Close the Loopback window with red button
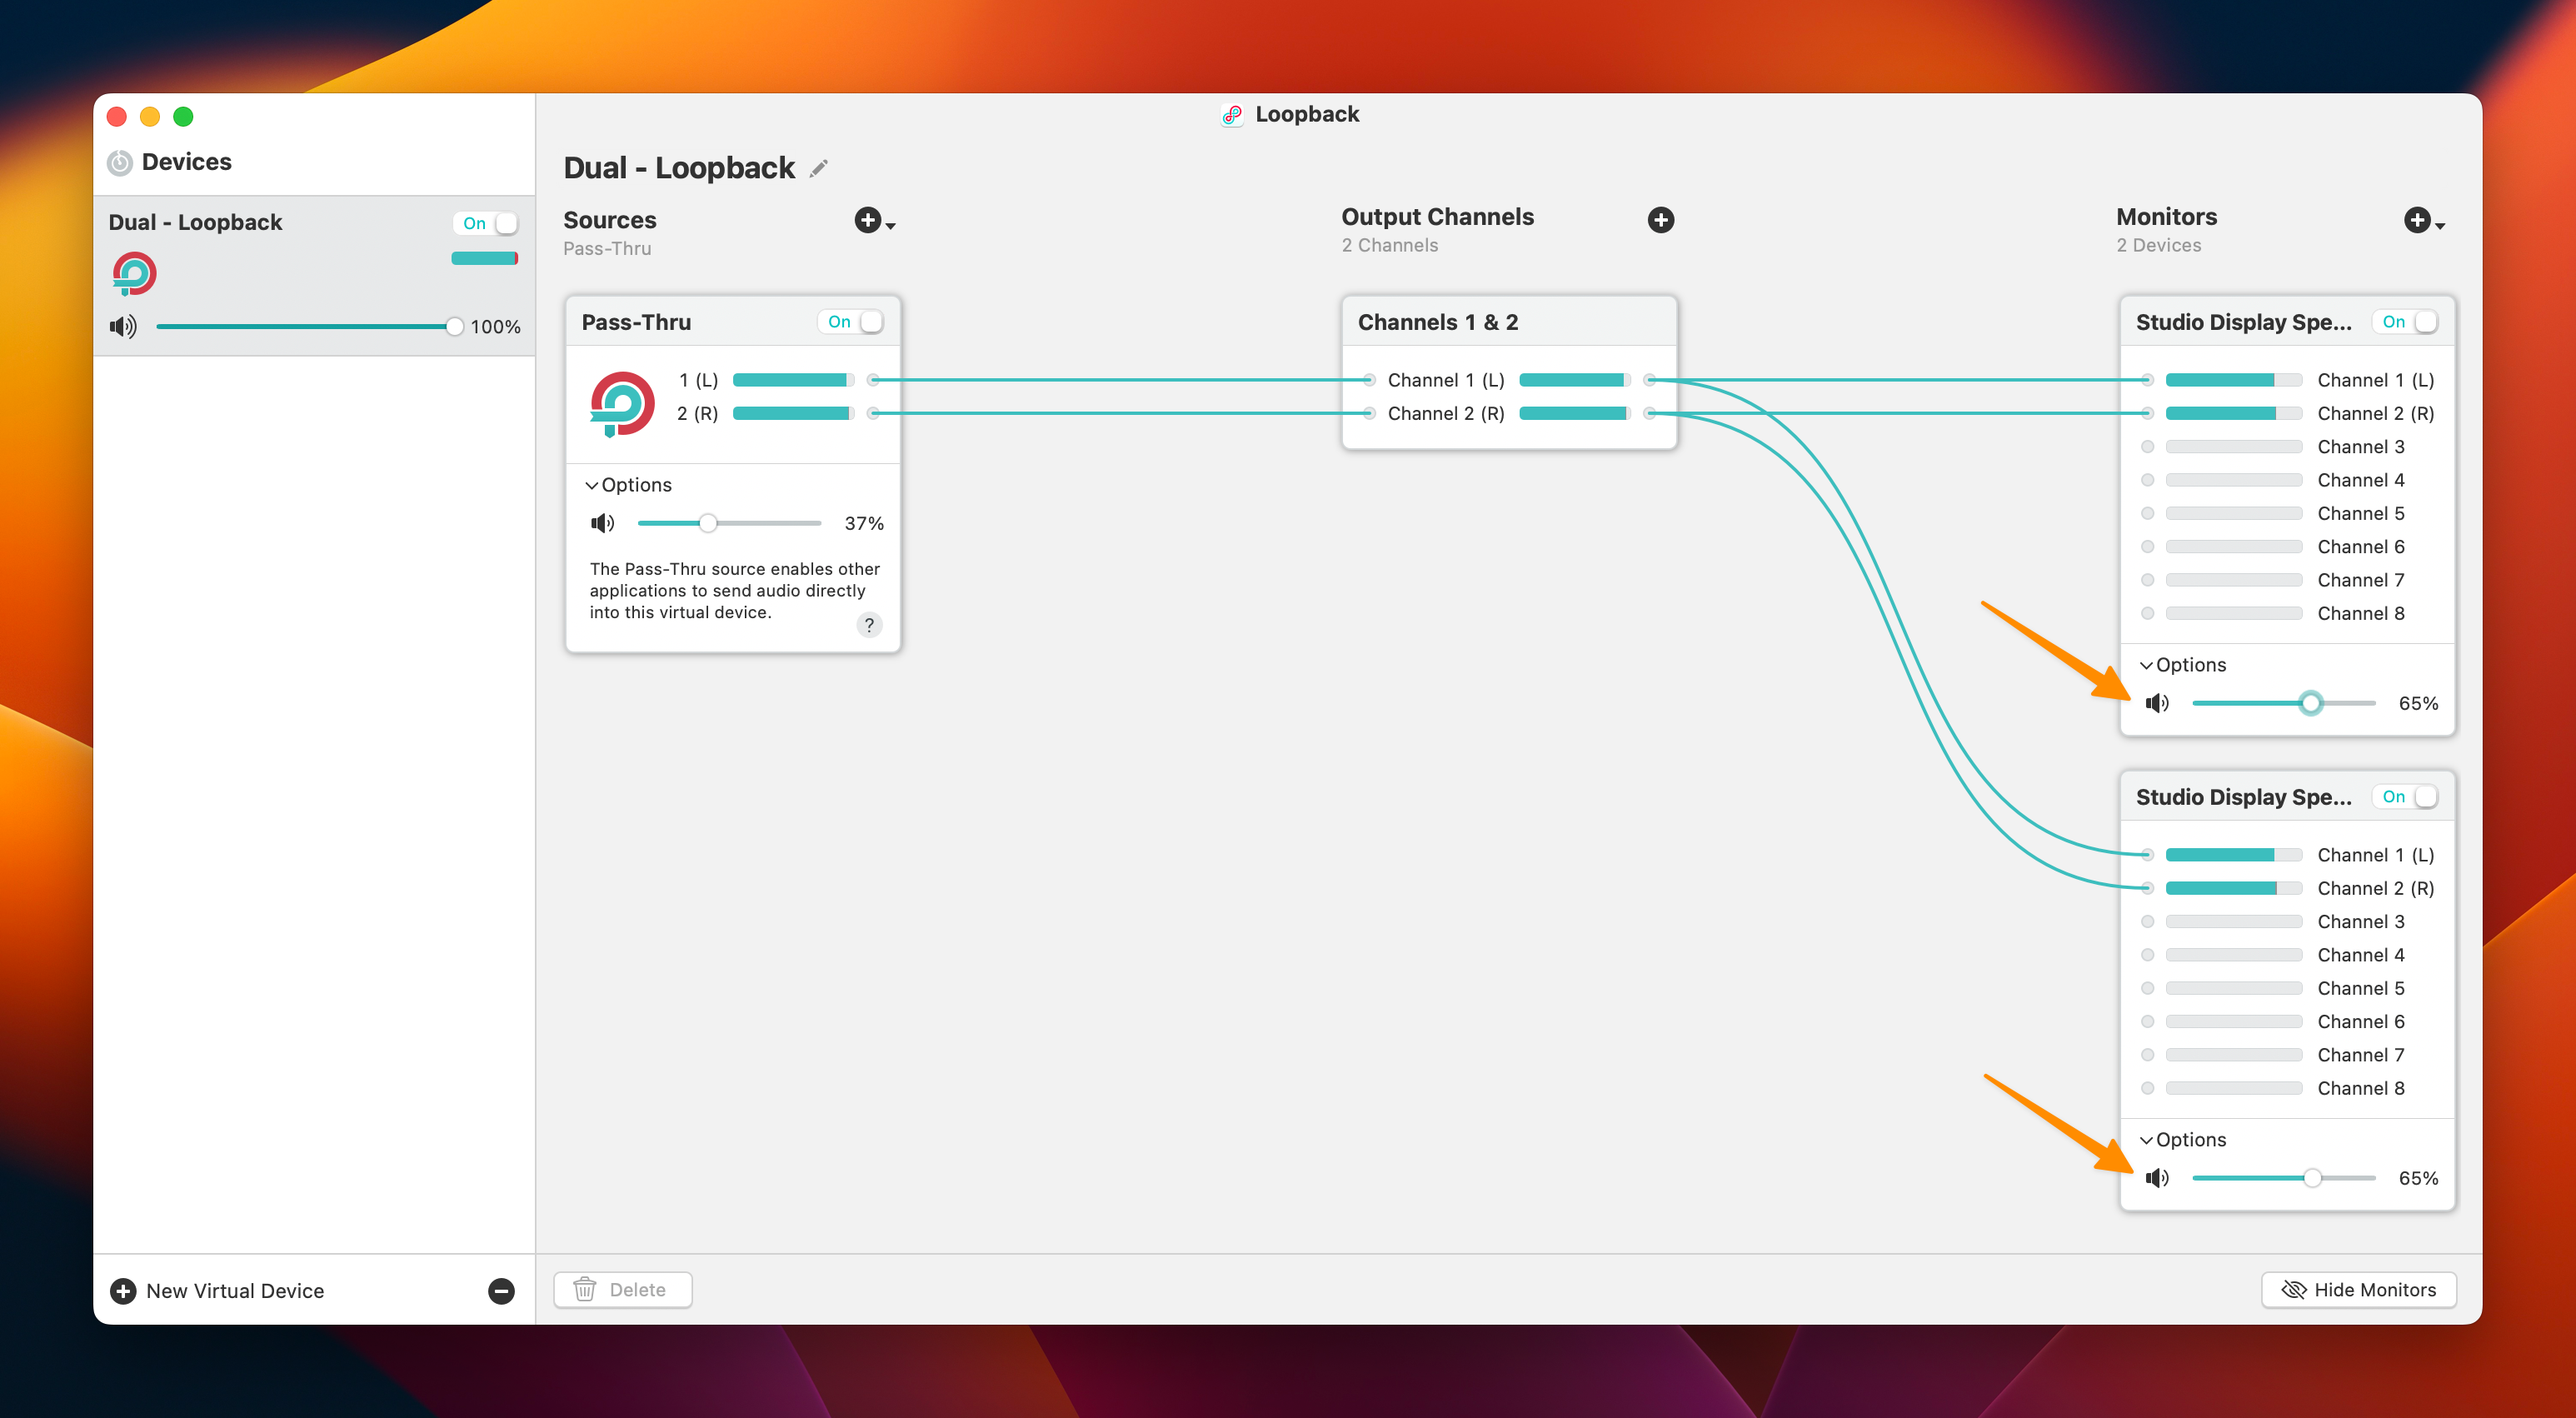2576x1418 pixels. (x=116, y=117)
